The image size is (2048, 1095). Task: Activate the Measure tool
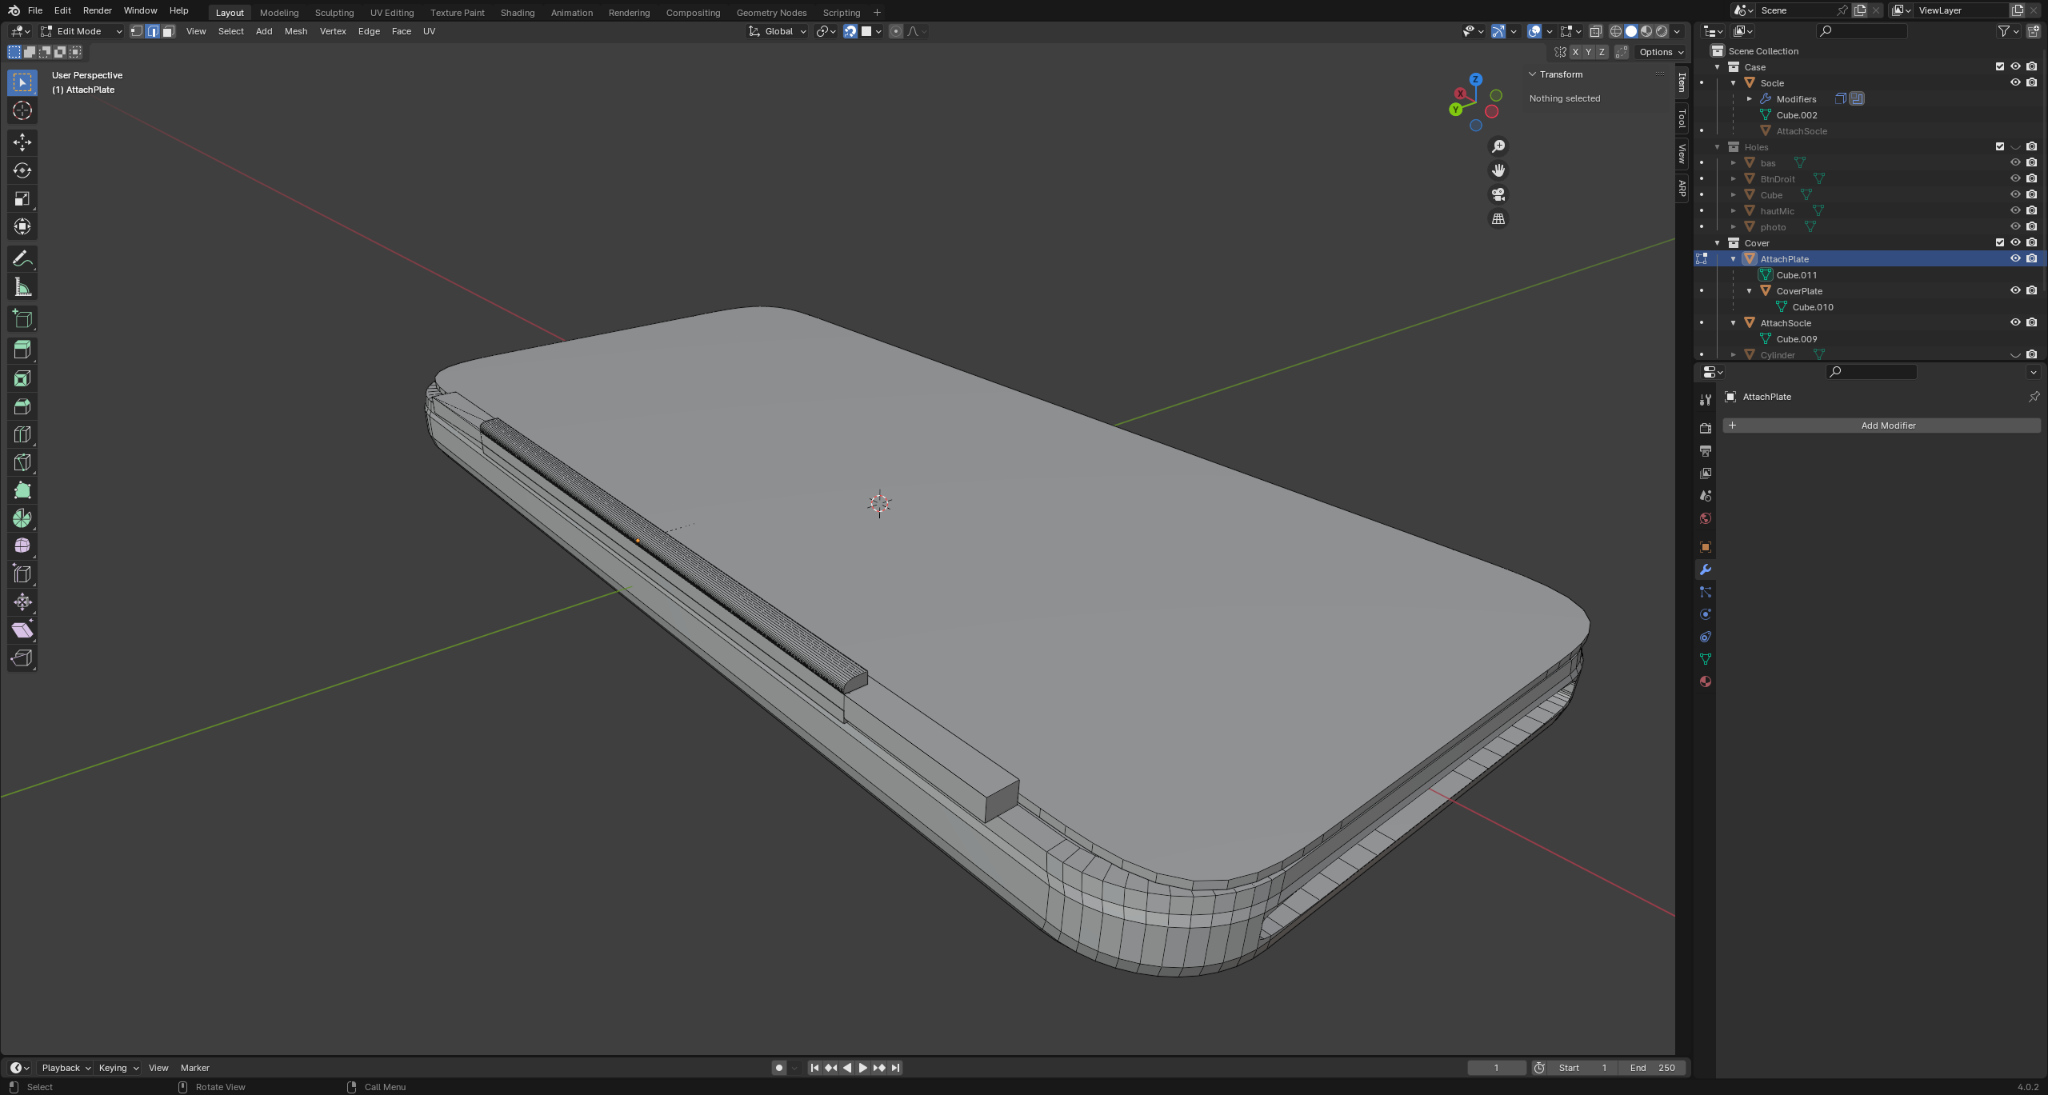coord(22,288)
